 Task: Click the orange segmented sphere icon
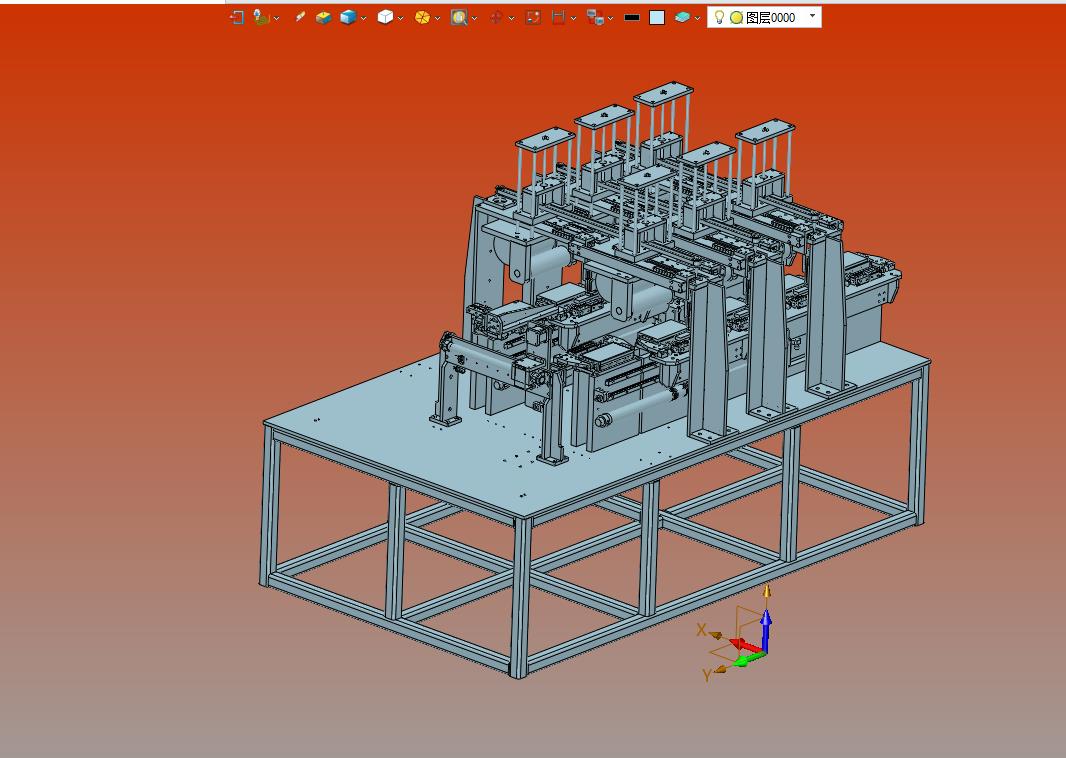coord(422,18)
